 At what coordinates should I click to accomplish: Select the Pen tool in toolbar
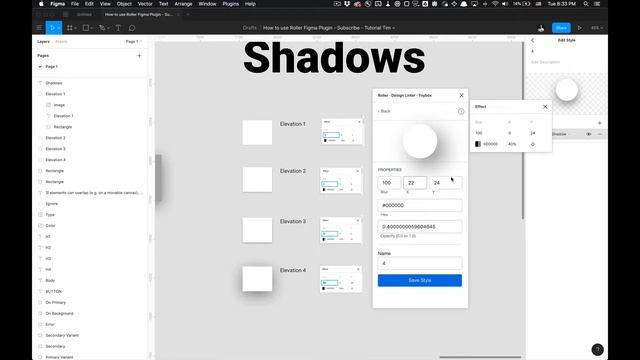[x=102, y=28]
